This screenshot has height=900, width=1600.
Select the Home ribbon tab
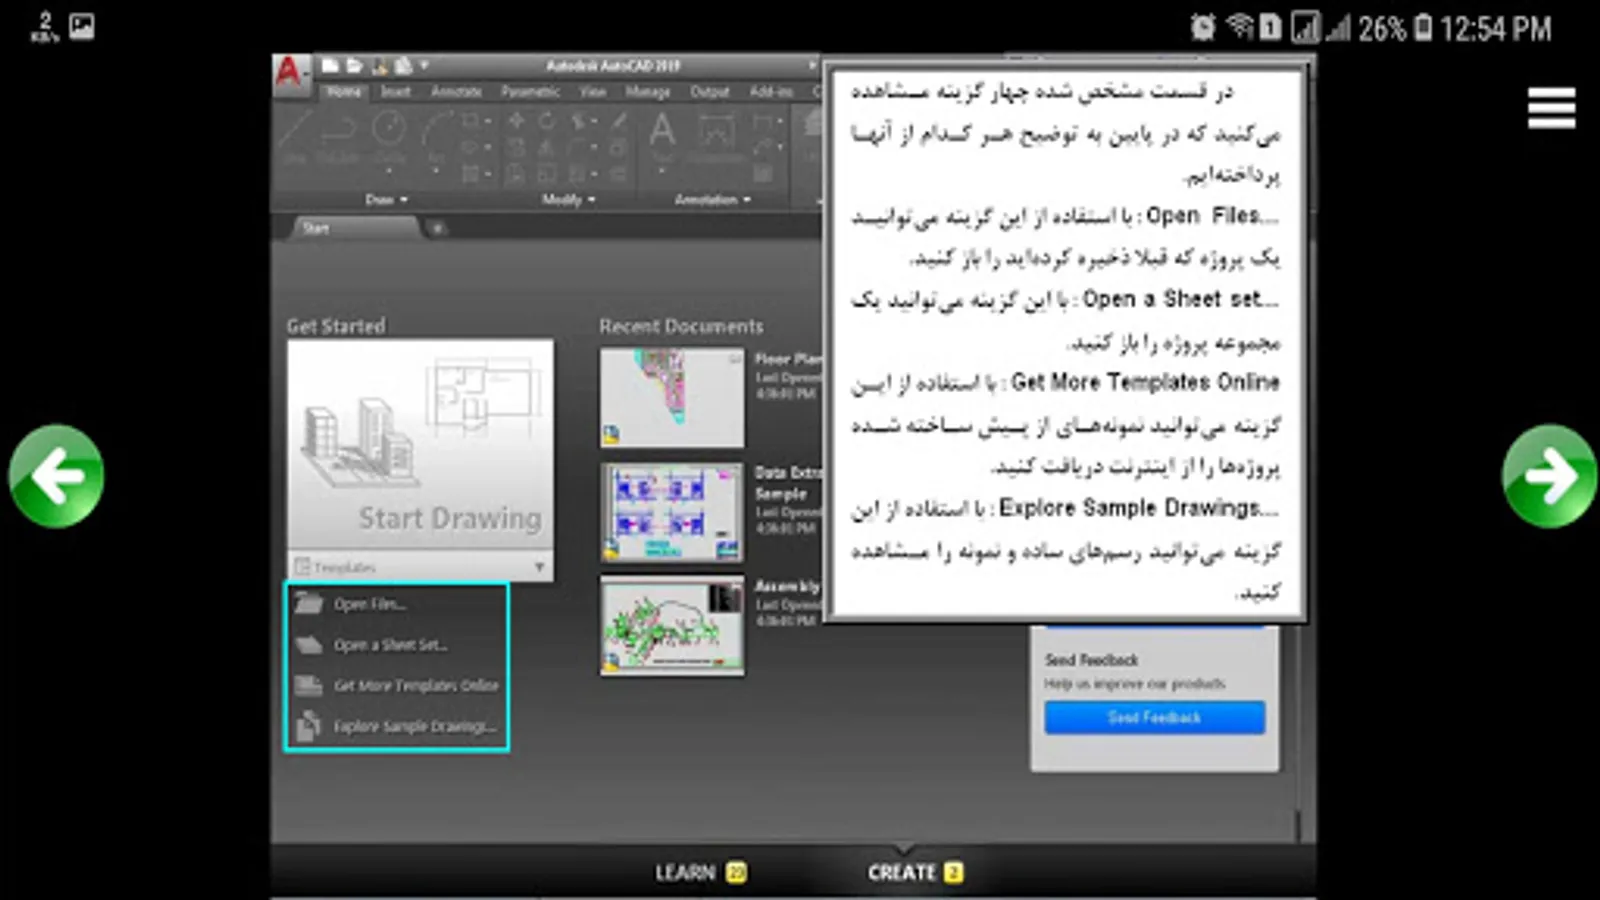(343, 91)
